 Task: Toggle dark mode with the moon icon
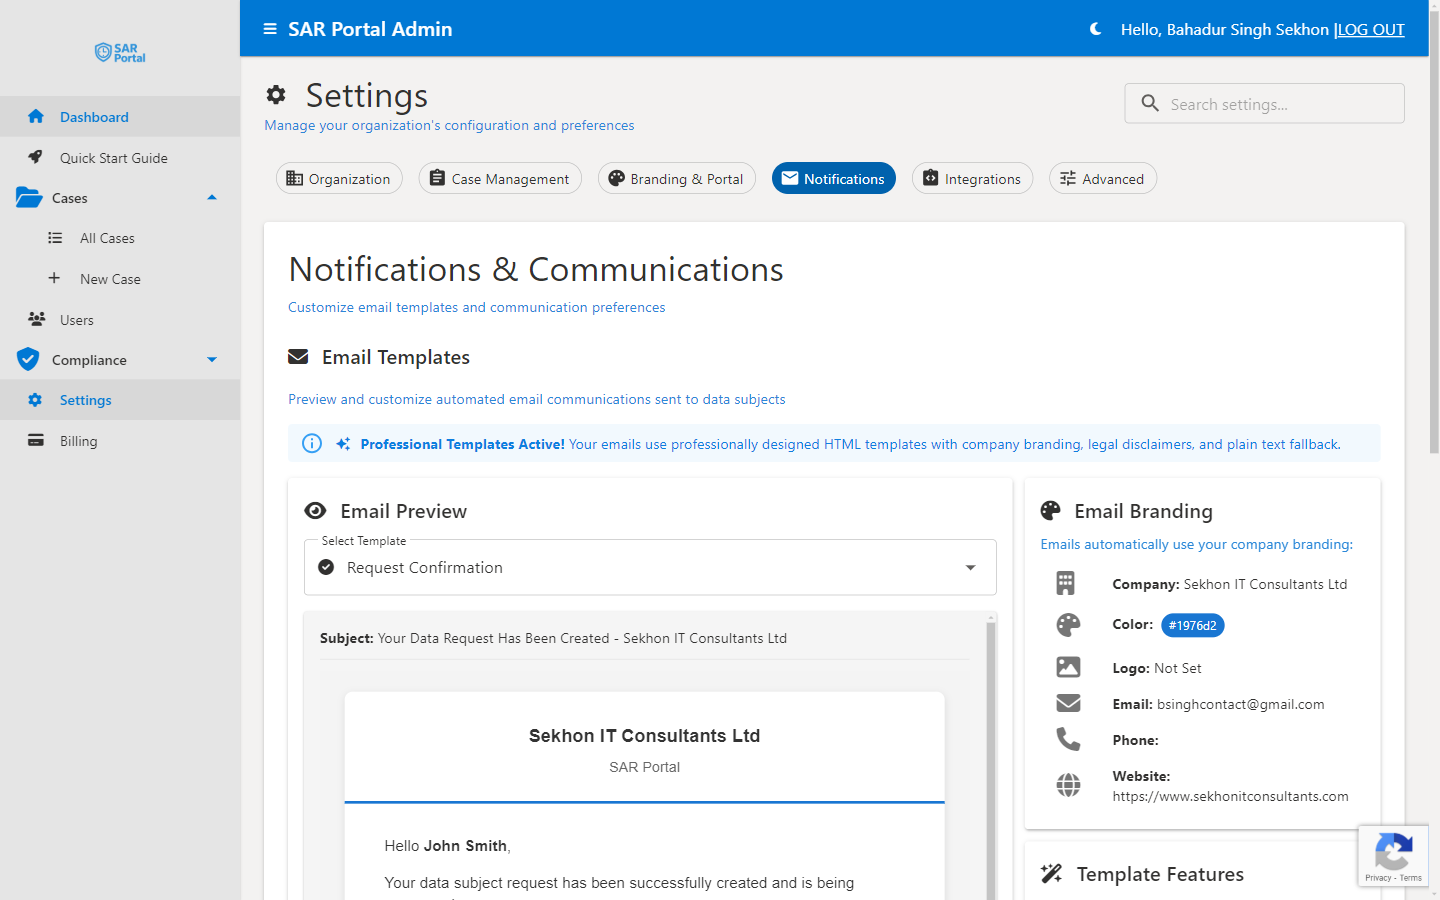(1095, 30)
